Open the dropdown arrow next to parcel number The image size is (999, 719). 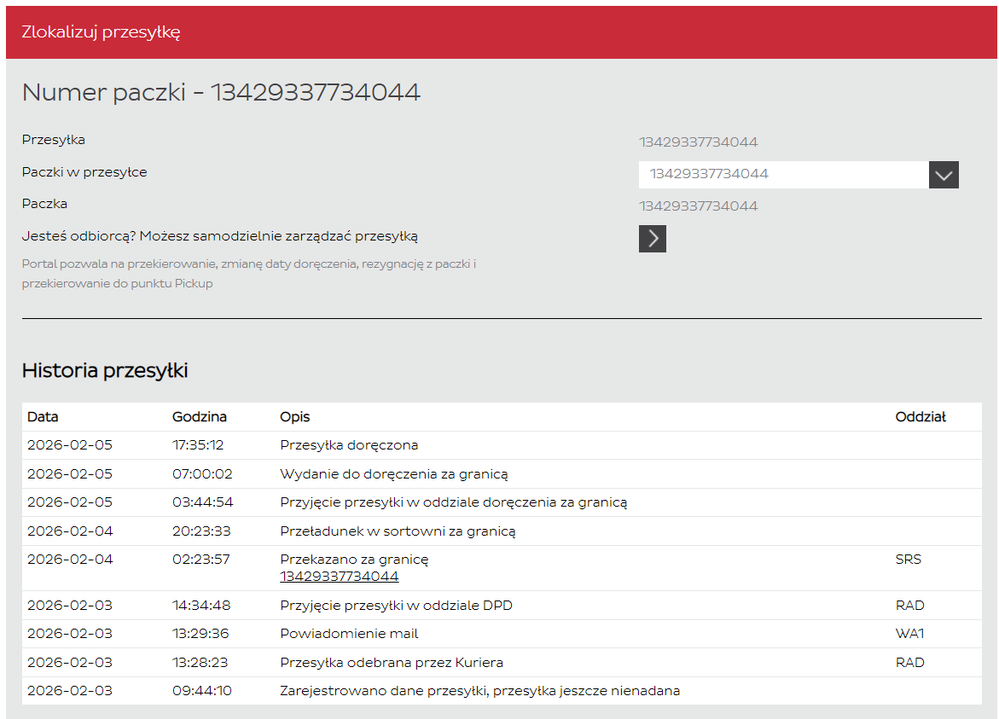click(x=942, y=174)
